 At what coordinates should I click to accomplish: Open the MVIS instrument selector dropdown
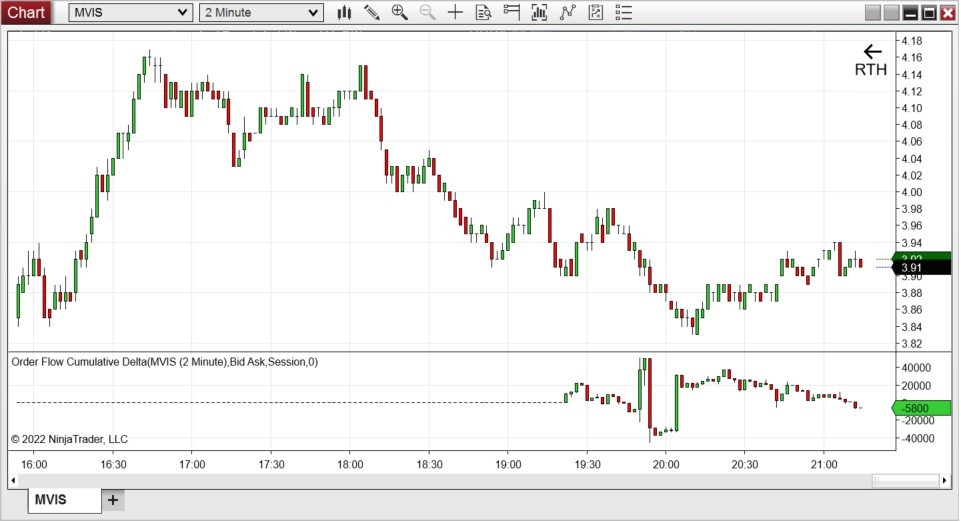pyautogui.click(x=131, y=12)
